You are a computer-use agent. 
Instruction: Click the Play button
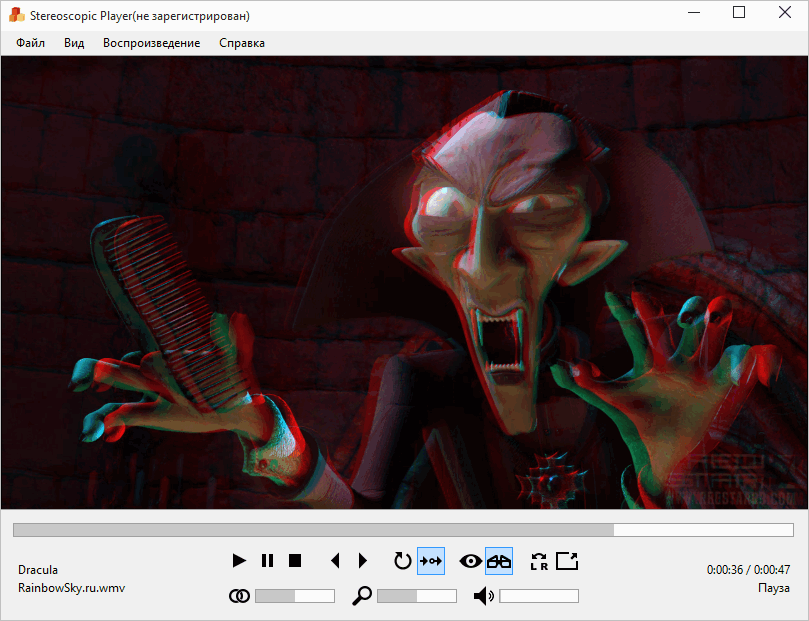[x=238, y=561]
